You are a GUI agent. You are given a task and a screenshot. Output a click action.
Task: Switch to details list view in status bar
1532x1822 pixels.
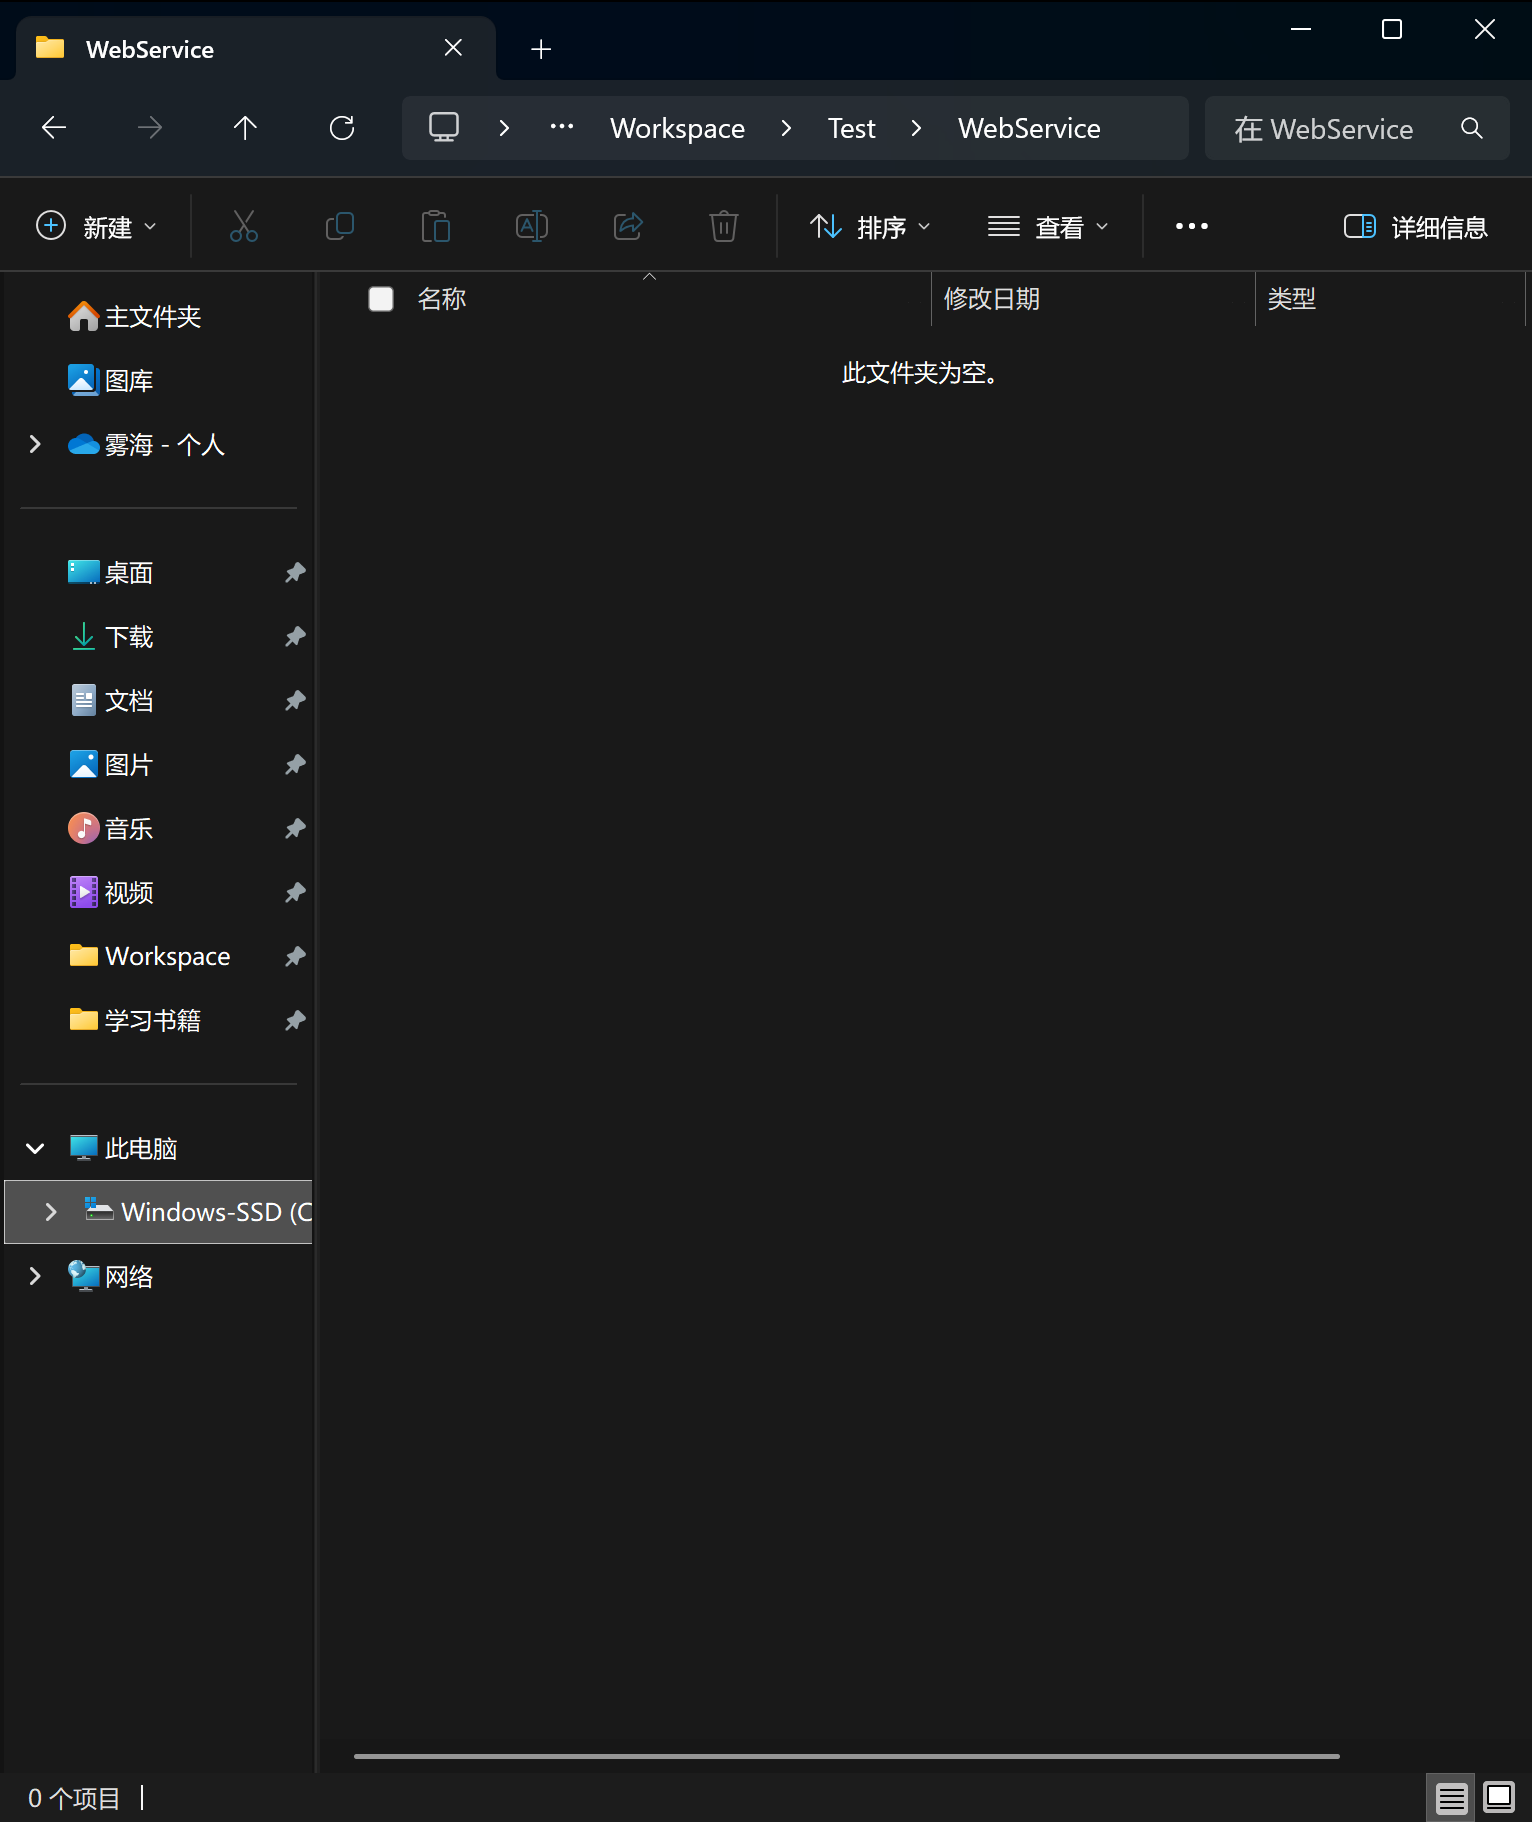point(1451,1798)
